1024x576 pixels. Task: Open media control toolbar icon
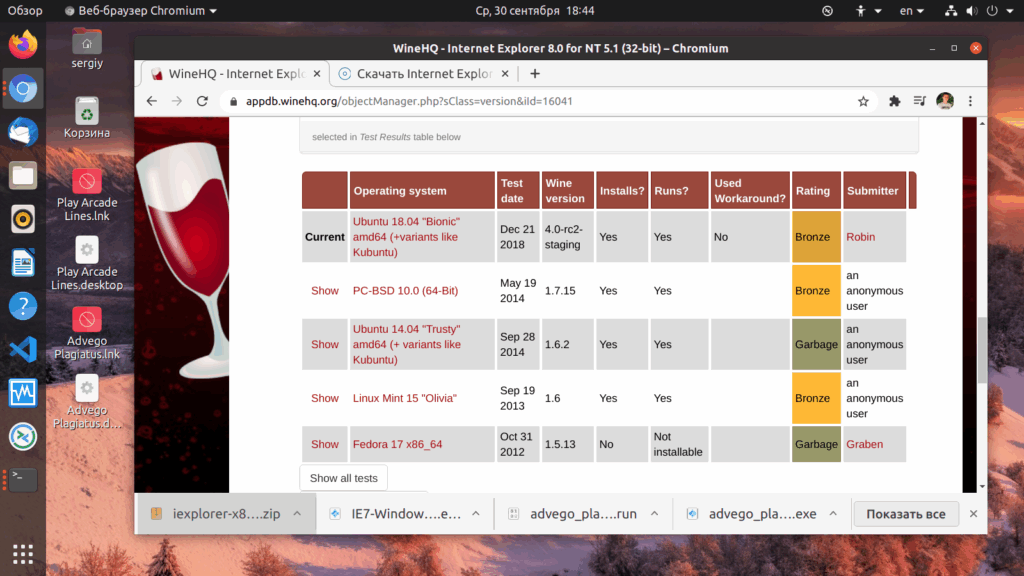[920, 101]
